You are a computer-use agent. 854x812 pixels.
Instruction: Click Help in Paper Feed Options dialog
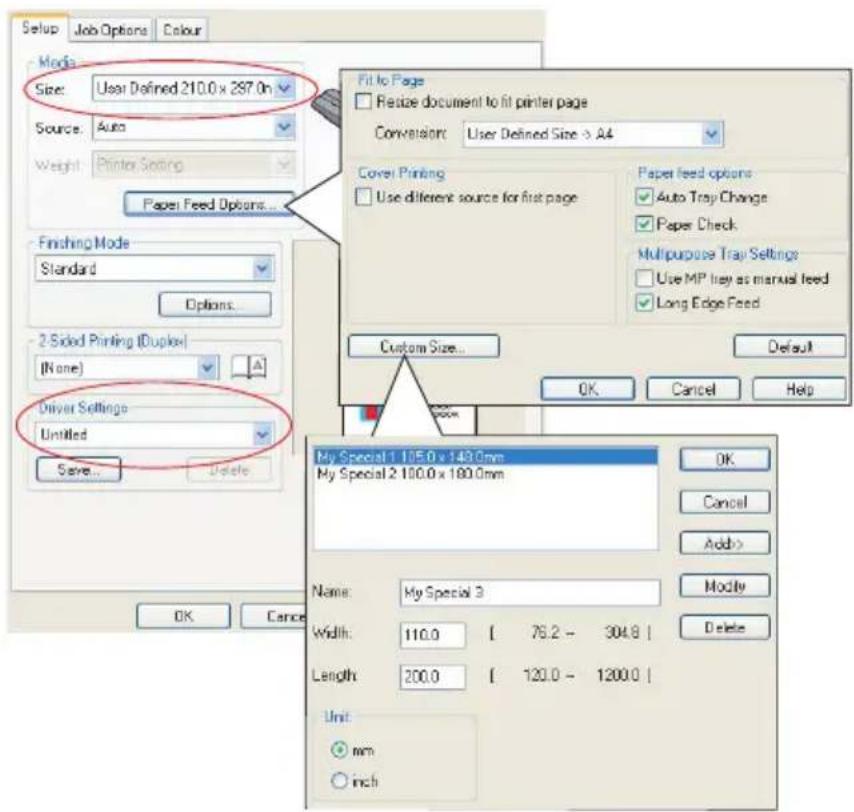click(800, 389)
